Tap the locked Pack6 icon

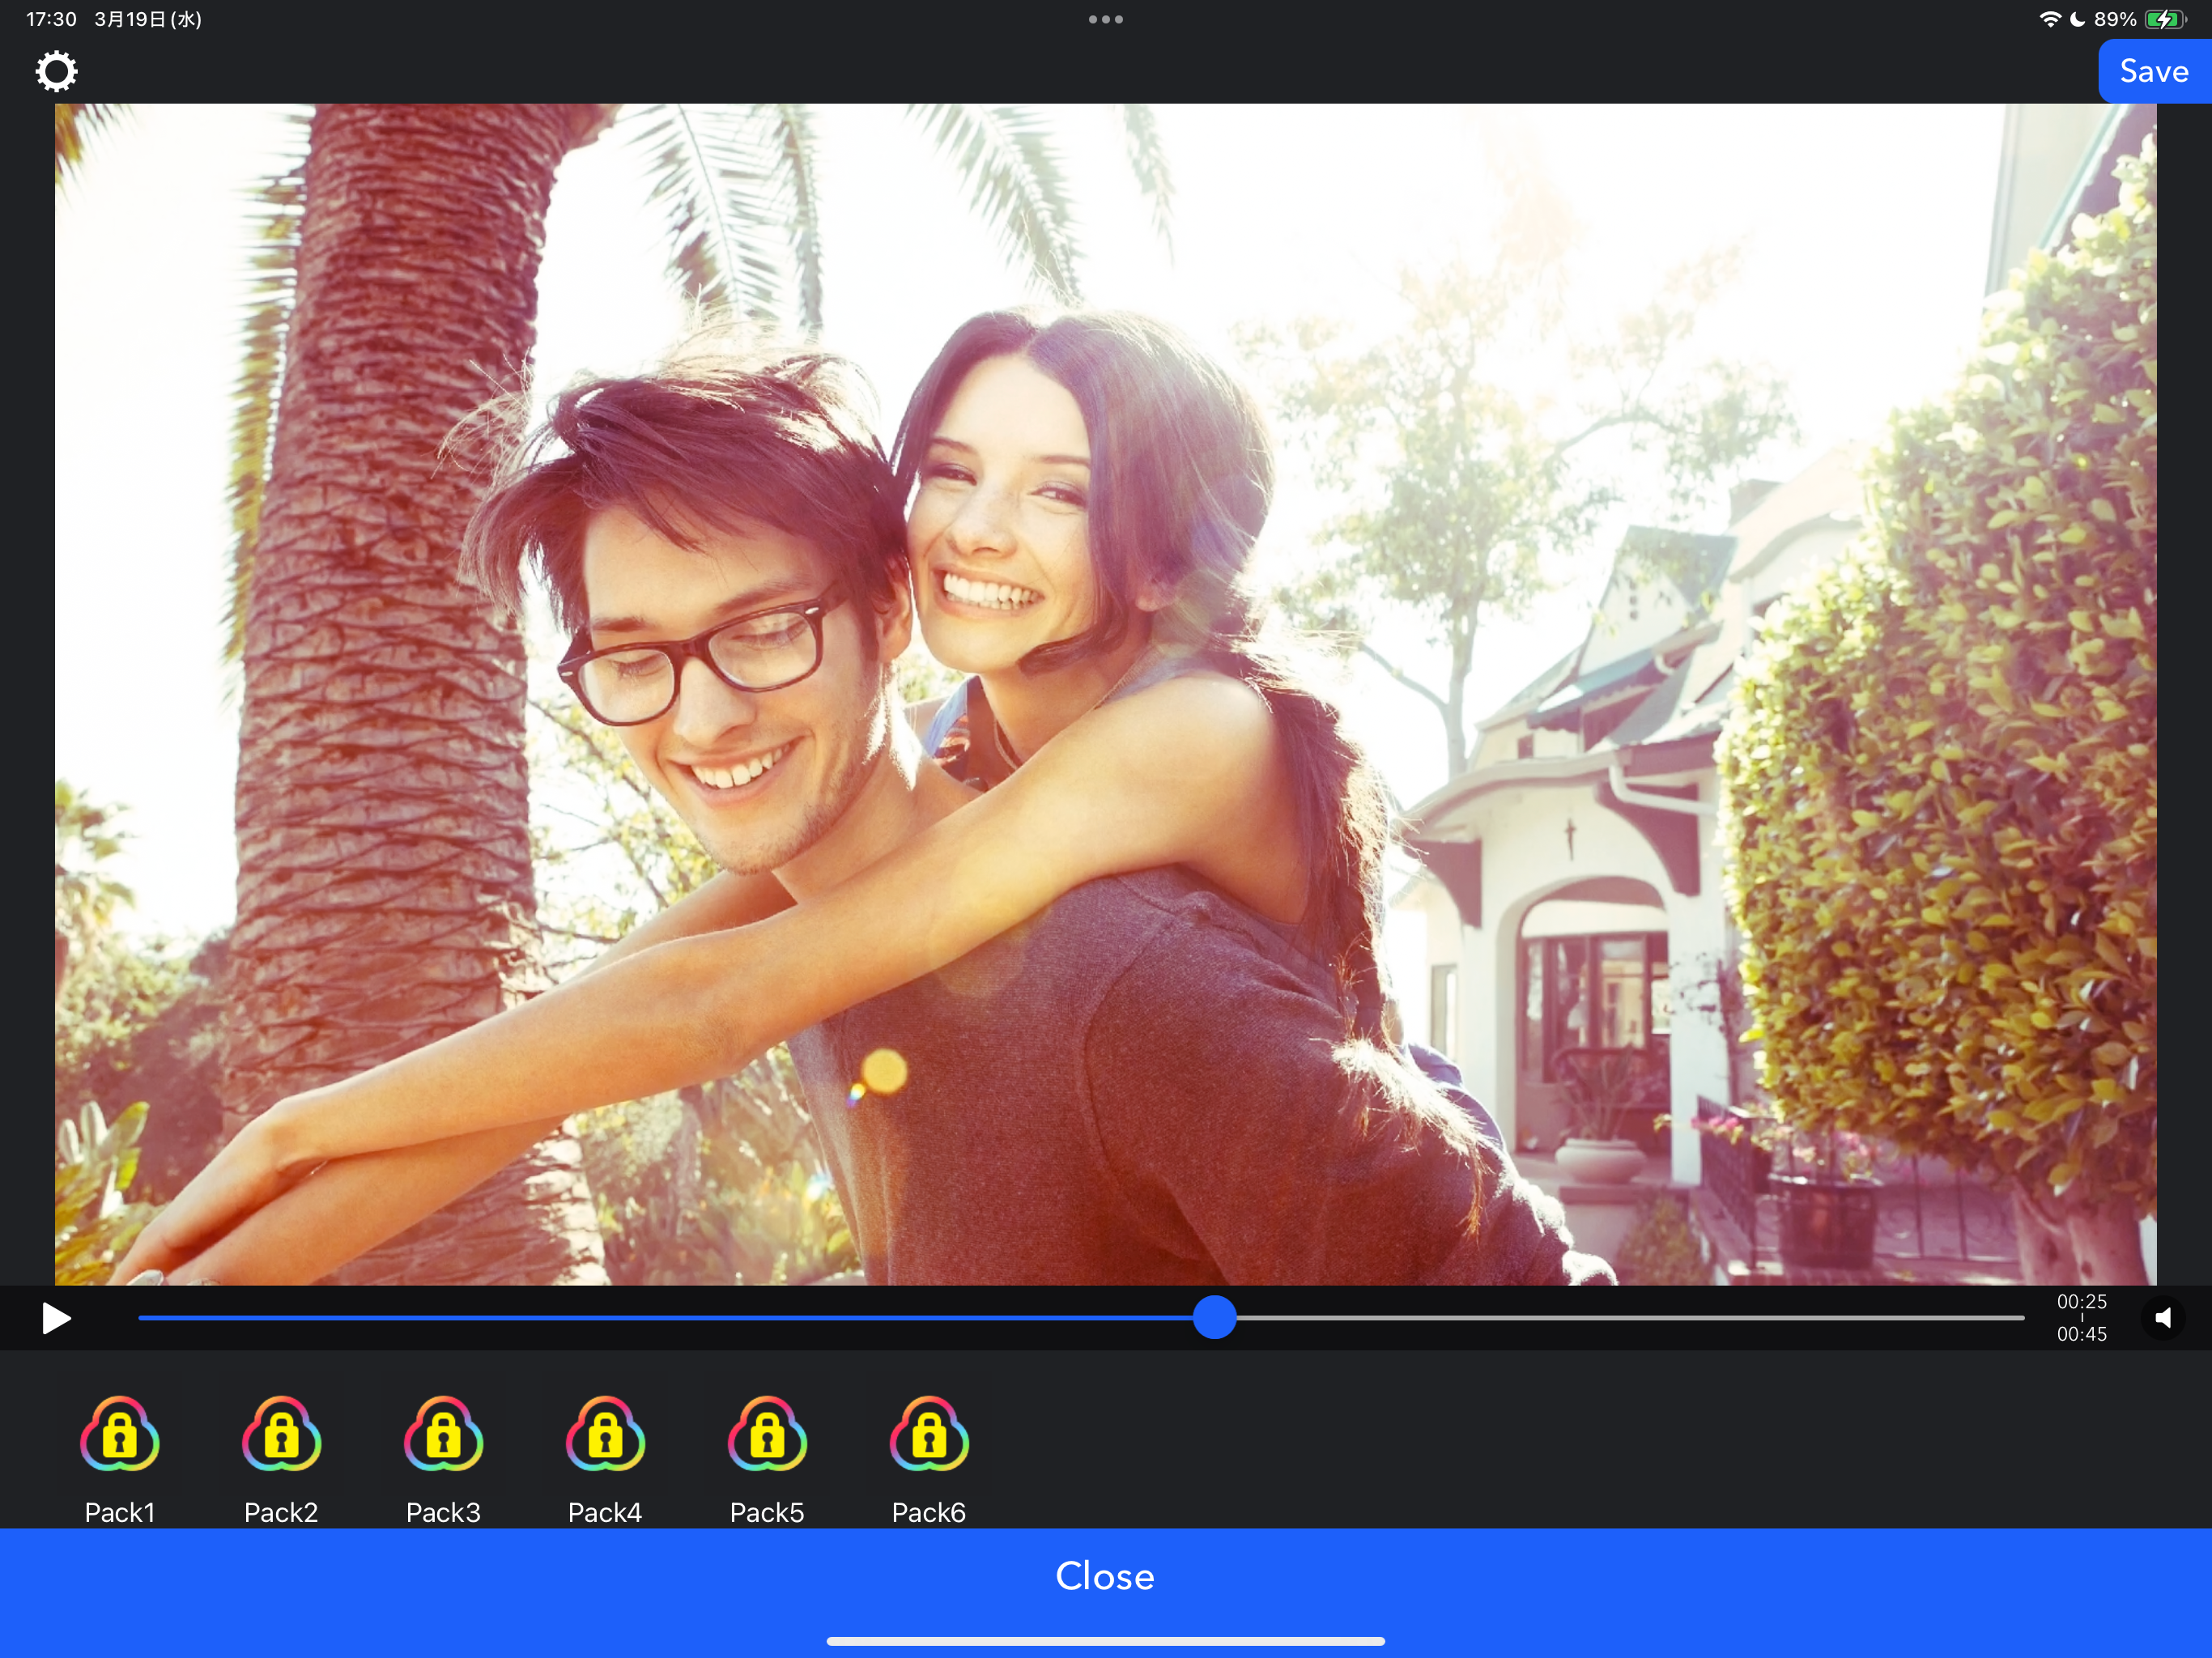pyautogui.click(x=929, y=1434)
